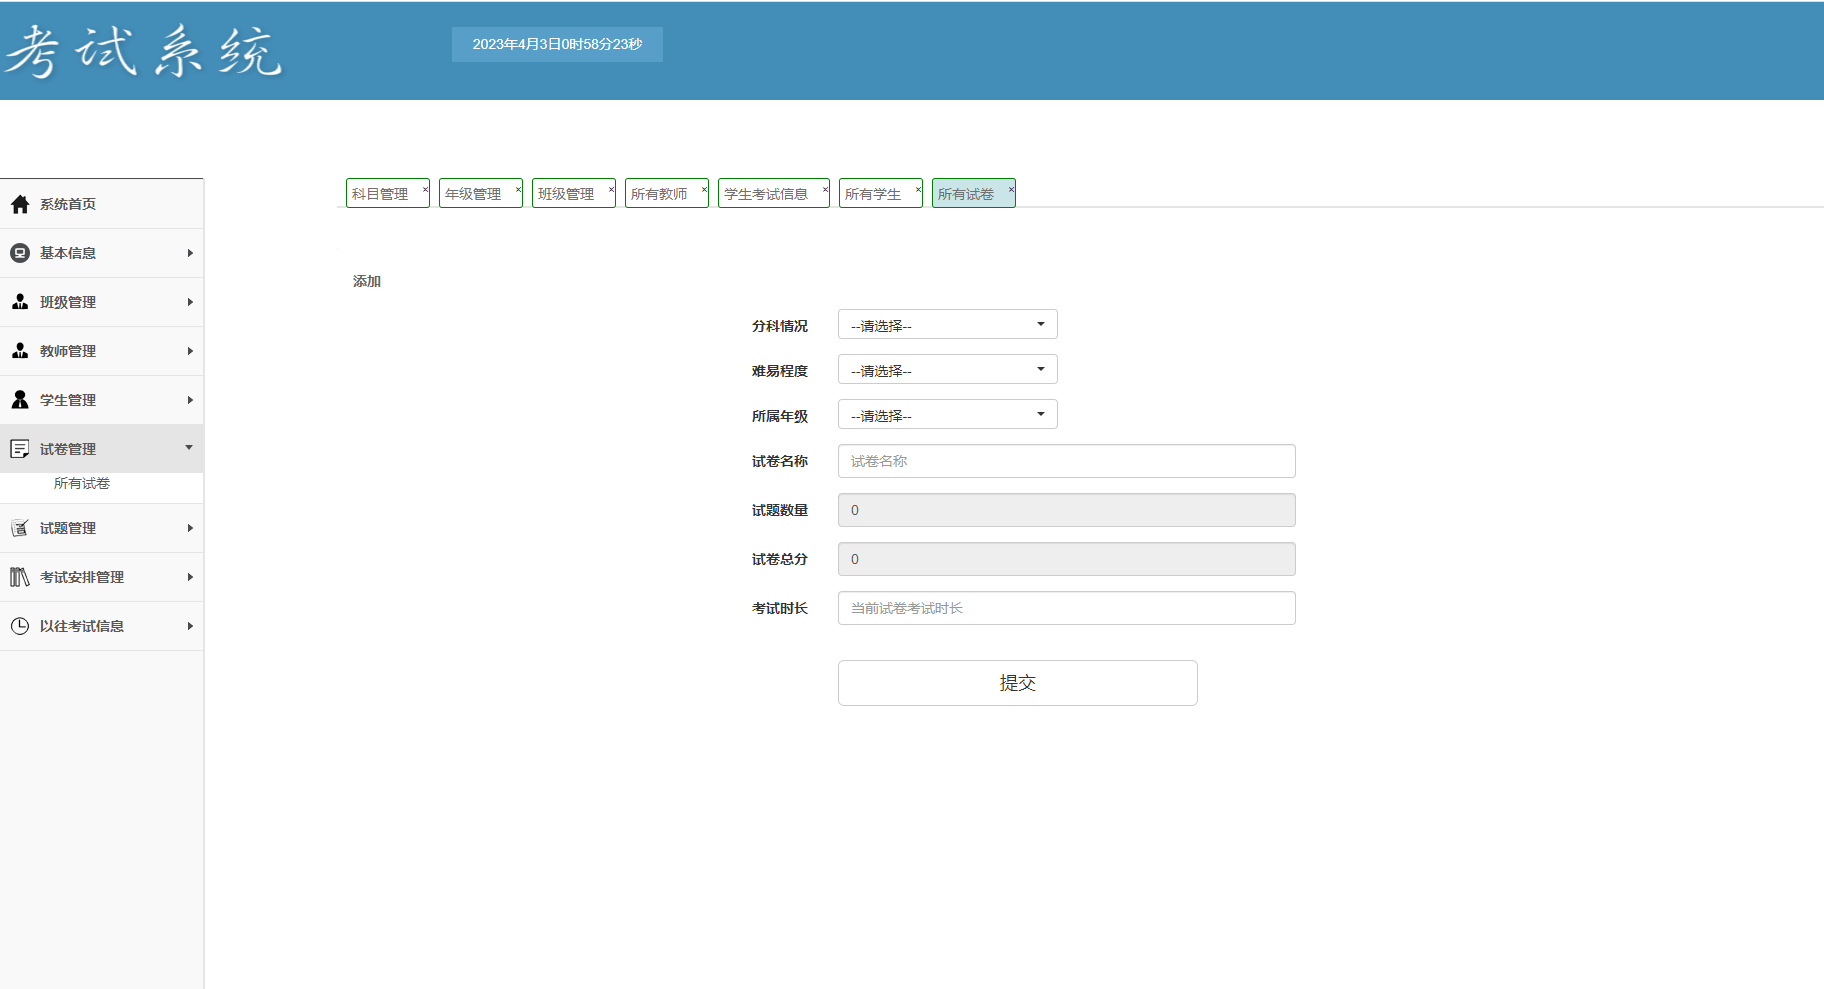Open 以往考试信息 sidebar menu
Screen dimensions: 1824x989
pos(102,626)
